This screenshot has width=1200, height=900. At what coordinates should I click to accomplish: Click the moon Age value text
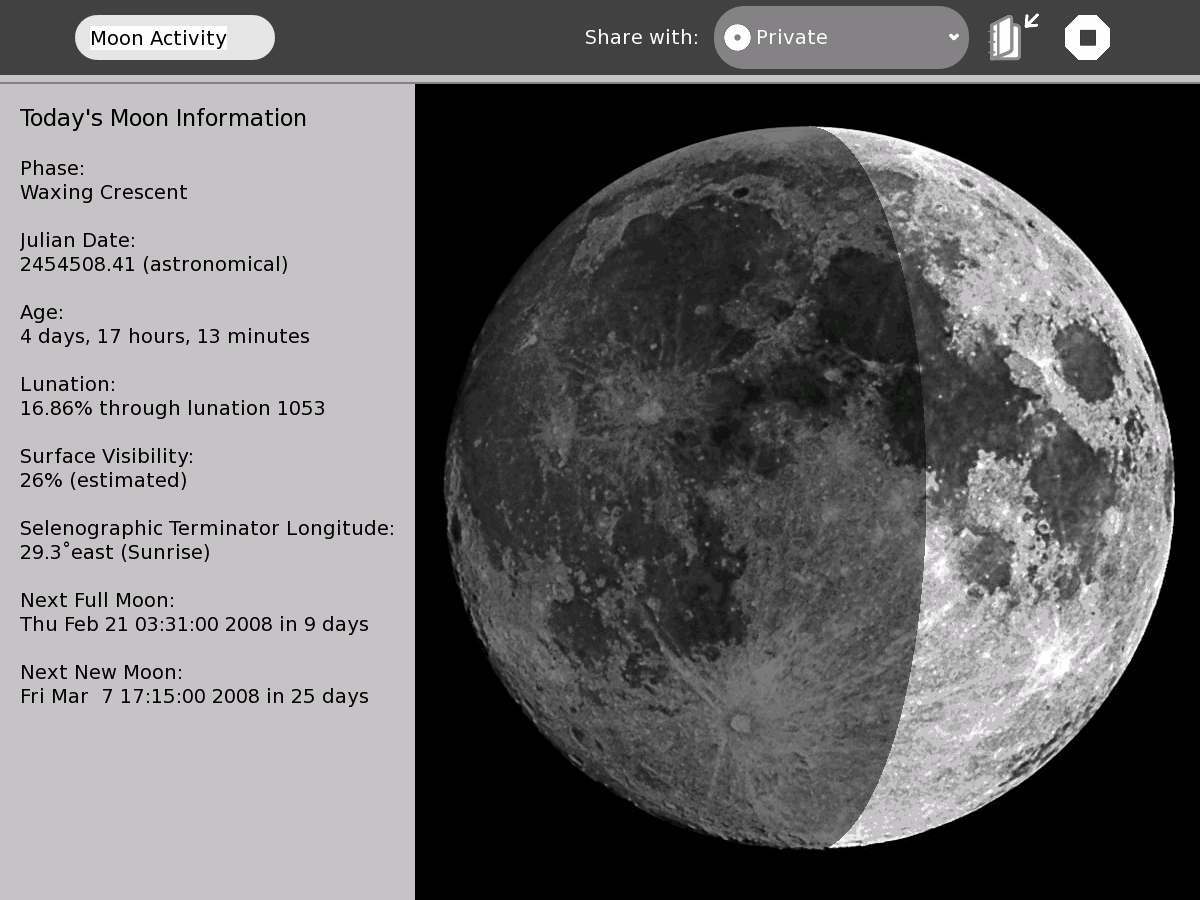coord(165,336)
